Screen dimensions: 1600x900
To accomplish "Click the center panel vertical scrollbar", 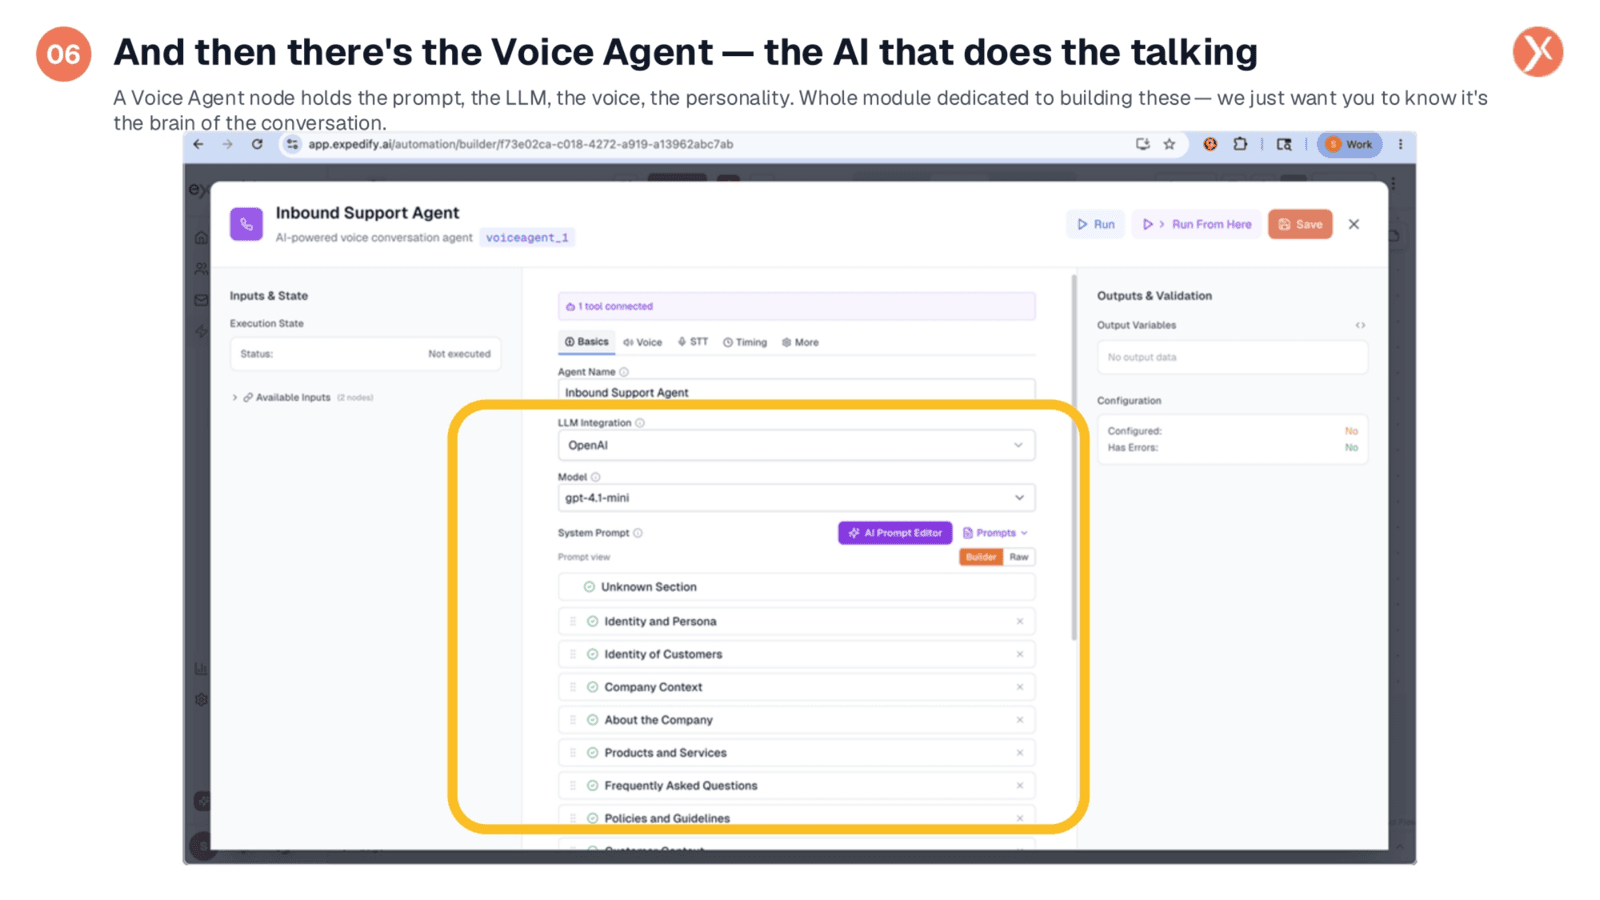I will tap(1074, 457).
